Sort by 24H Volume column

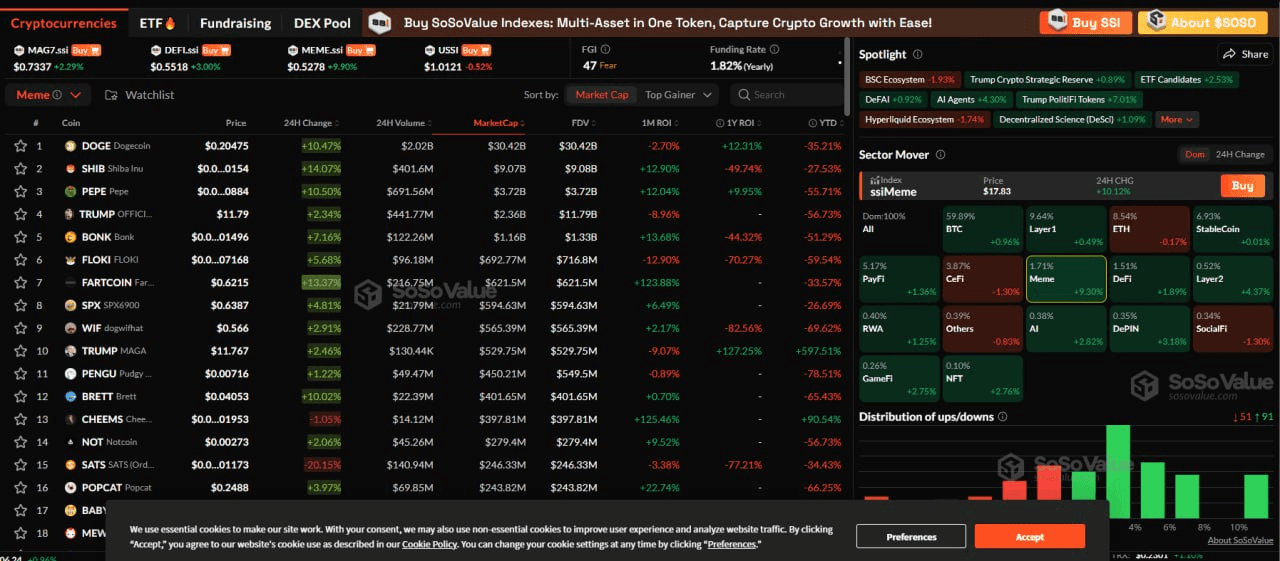click(x=404, y=123)
